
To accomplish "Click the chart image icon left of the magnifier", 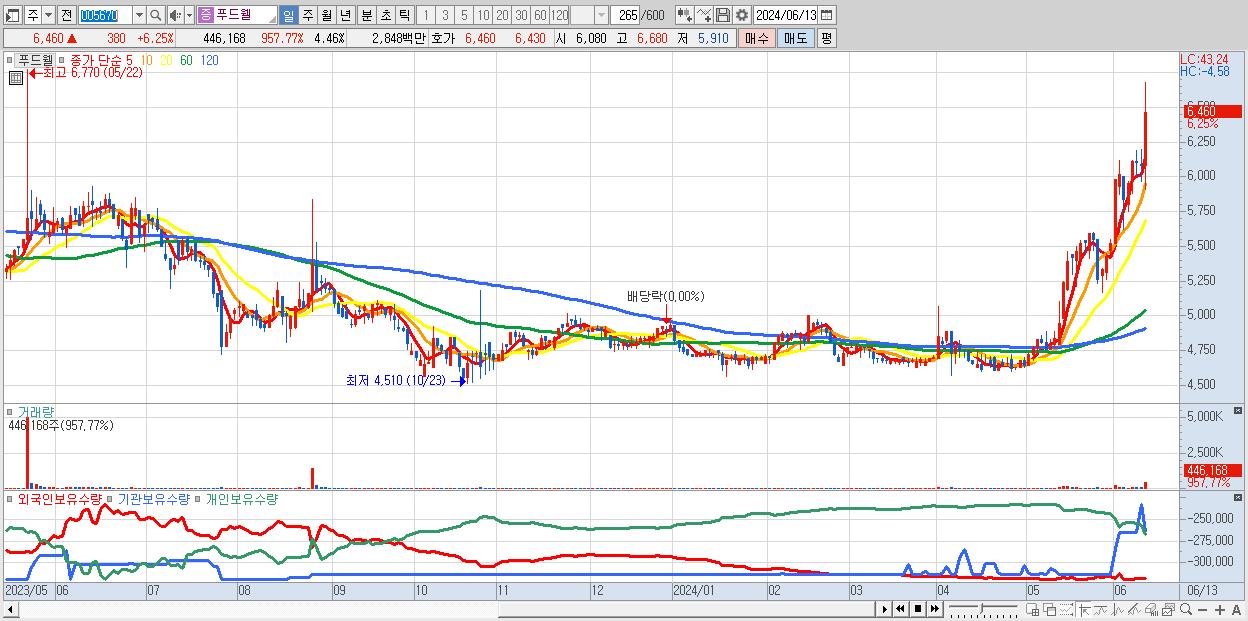I will (x=1168, y=609).
